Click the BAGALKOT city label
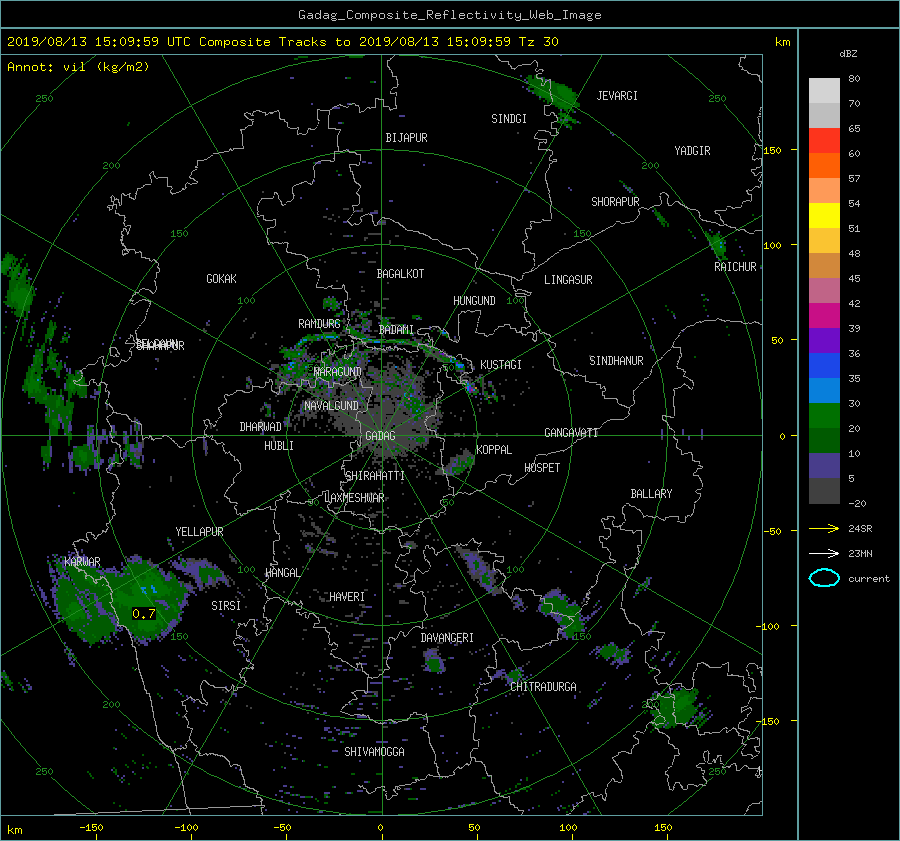 400,274
